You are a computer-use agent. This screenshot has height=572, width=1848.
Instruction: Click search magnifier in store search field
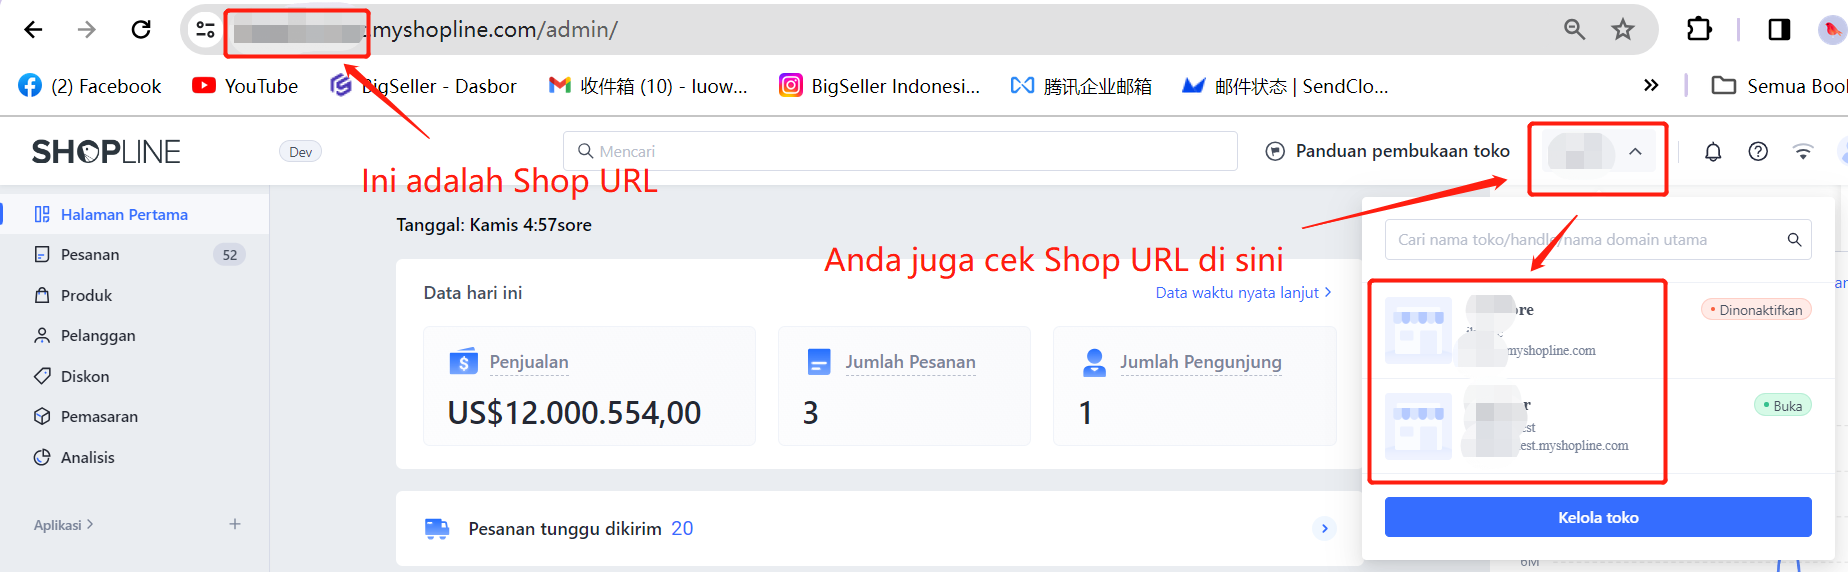click(1794, 239)
